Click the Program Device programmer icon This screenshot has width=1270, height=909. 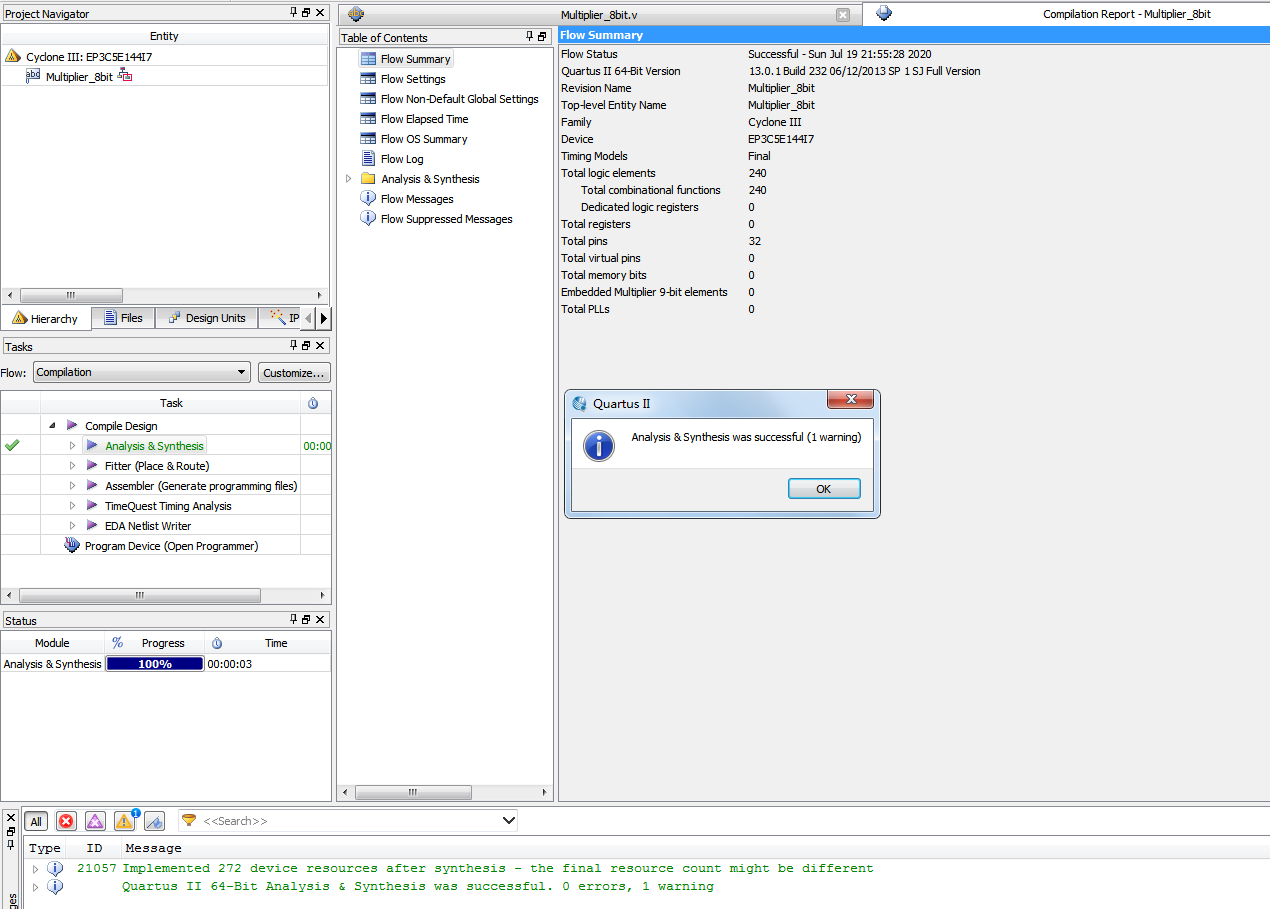(72, 546)
